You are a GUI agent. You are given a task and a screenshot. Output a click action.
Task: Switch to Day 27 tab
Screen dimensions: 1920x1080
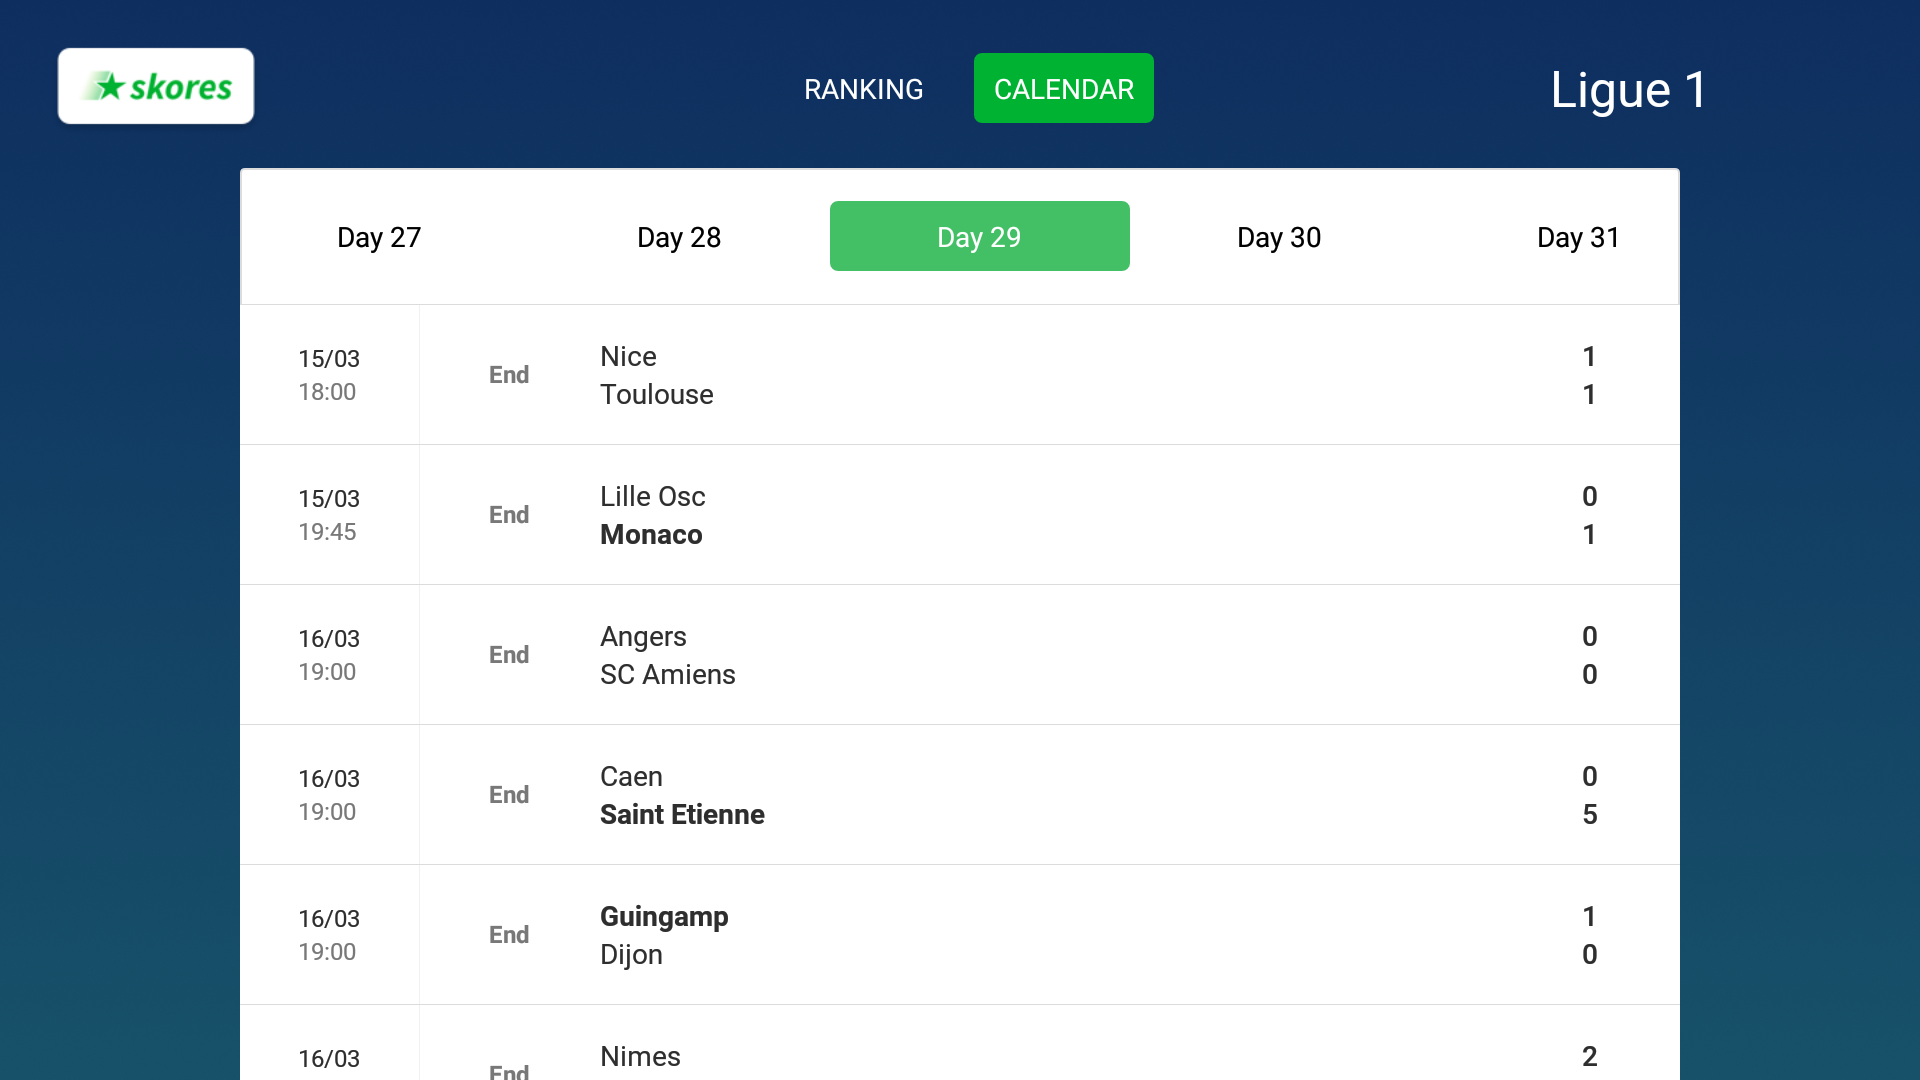(379, 237)
